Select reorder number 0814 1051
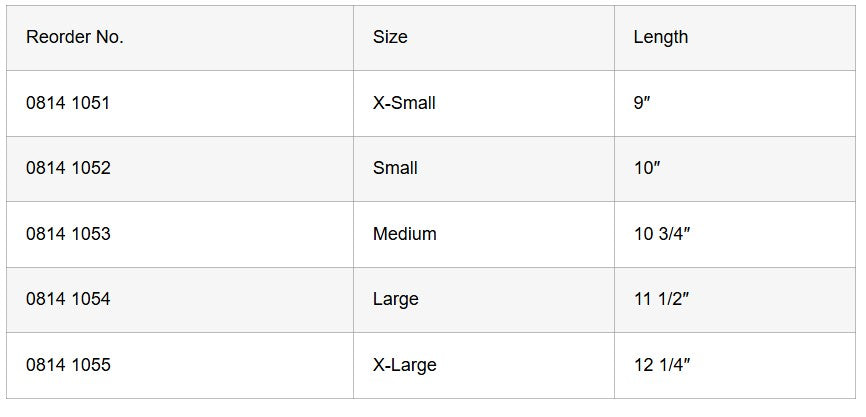 click(x=68, y=103)
